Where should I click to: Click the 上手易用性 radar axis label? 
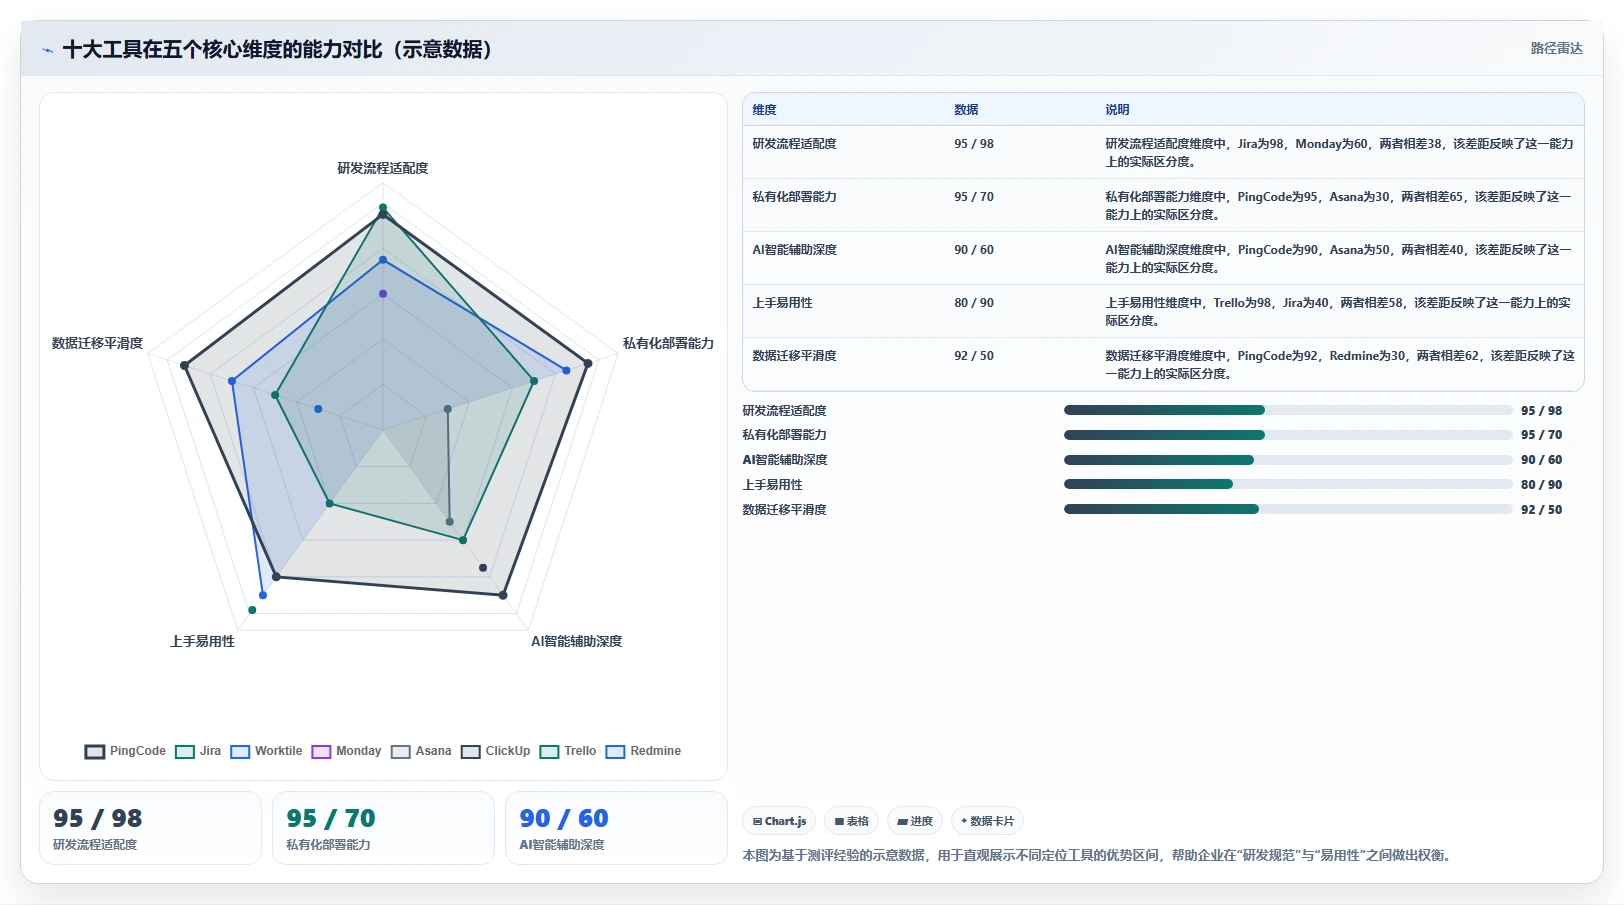[x=202, y=641]
